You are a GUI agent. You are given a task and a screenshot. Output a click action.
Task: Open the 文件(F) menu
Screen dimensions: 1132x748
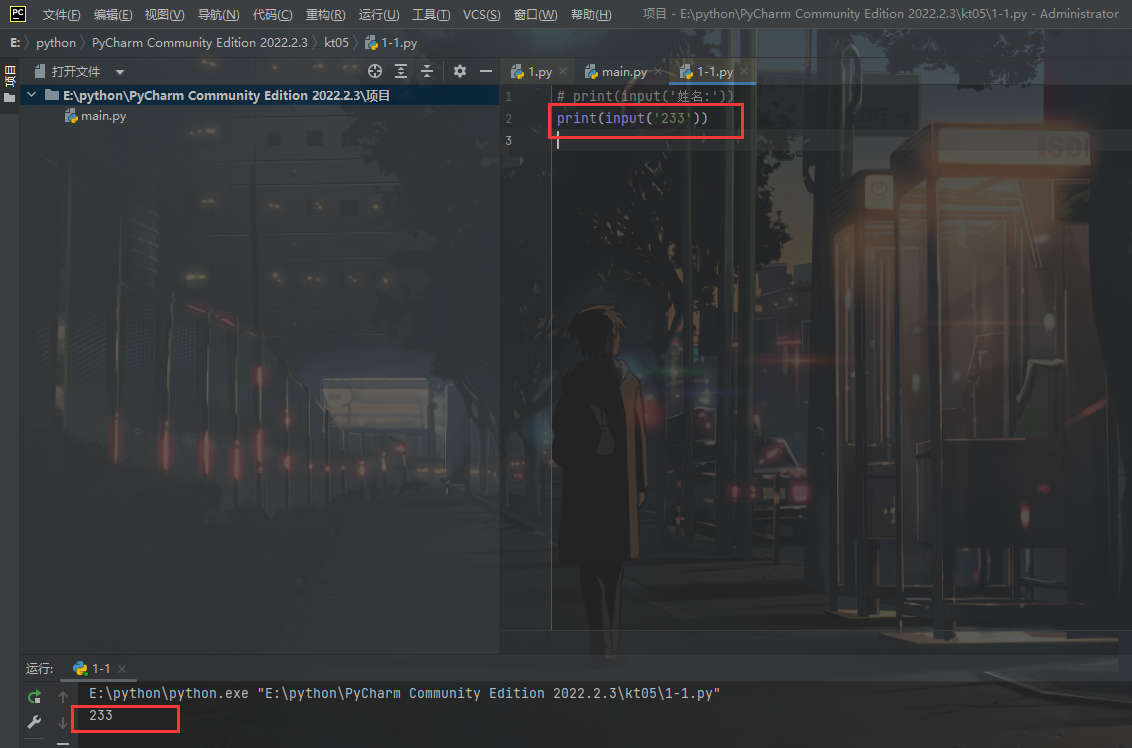coord(61,14)
